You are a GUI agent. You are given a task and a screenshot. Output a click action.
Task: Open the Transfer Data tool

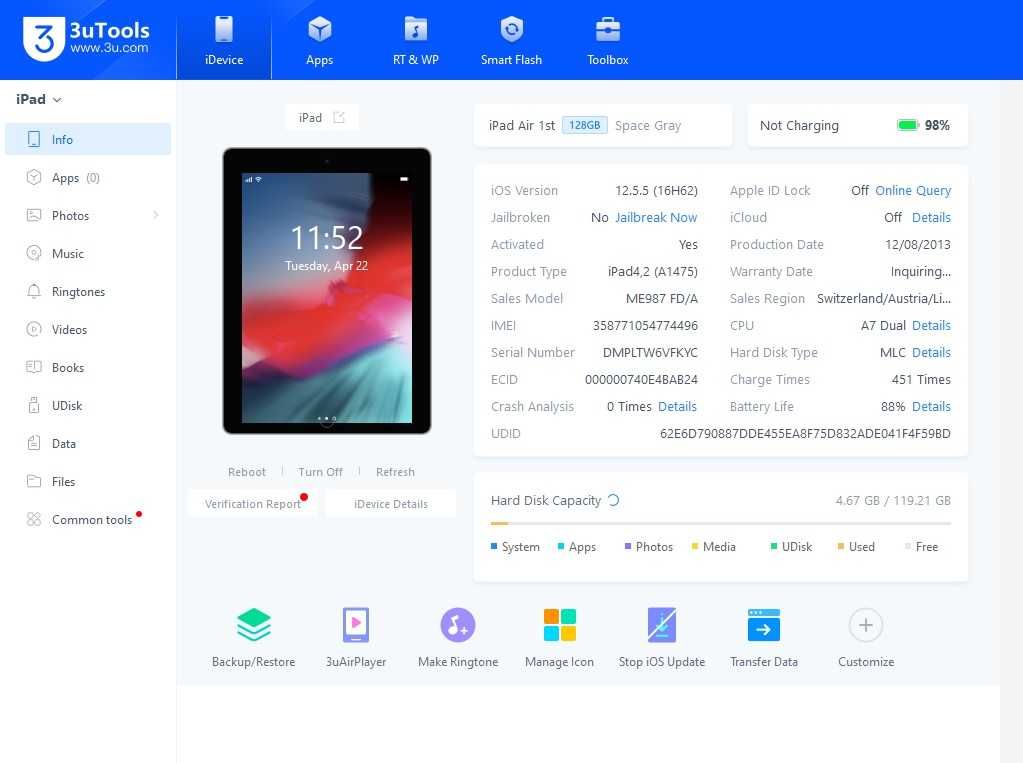764,636
